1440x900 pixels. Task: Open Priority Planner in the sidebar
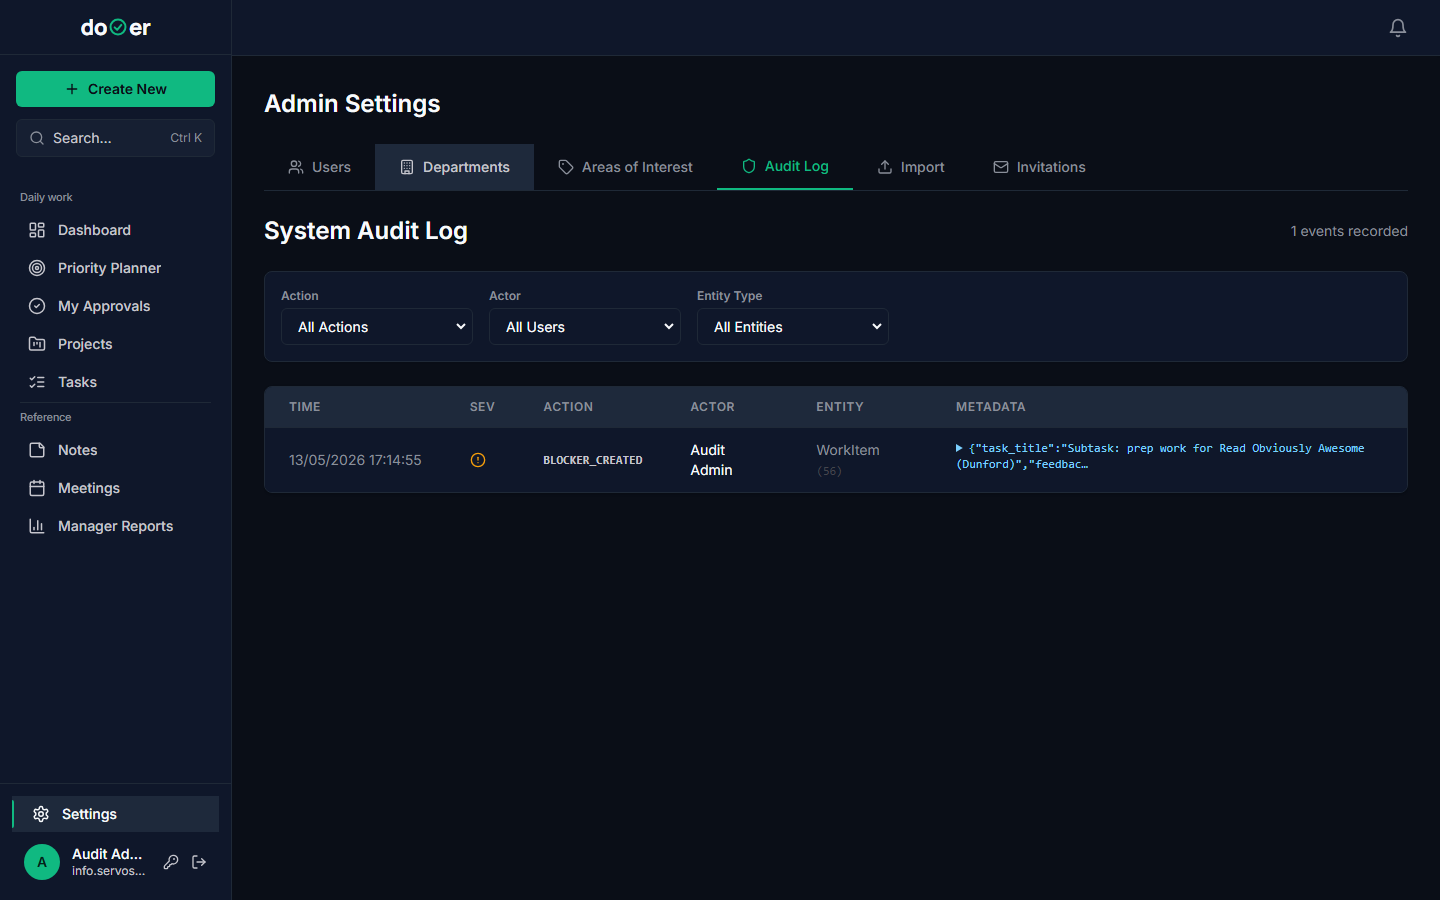[115, 268]
